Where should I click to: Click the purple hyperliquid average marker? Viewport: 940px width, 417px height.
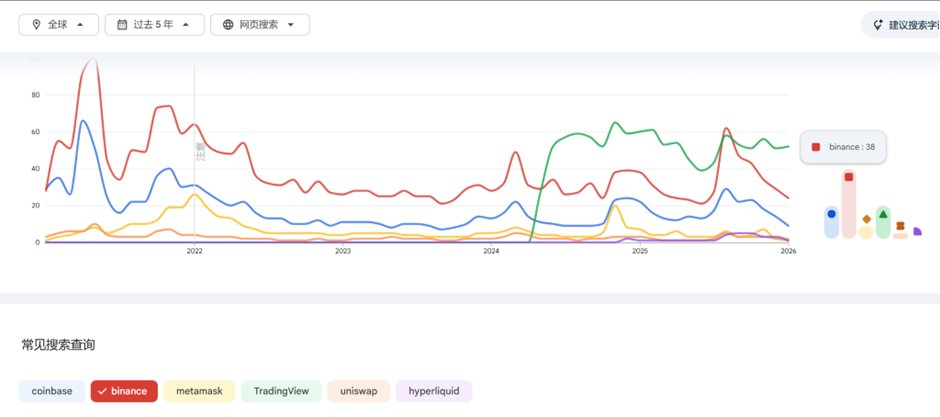tap(917, 232)
